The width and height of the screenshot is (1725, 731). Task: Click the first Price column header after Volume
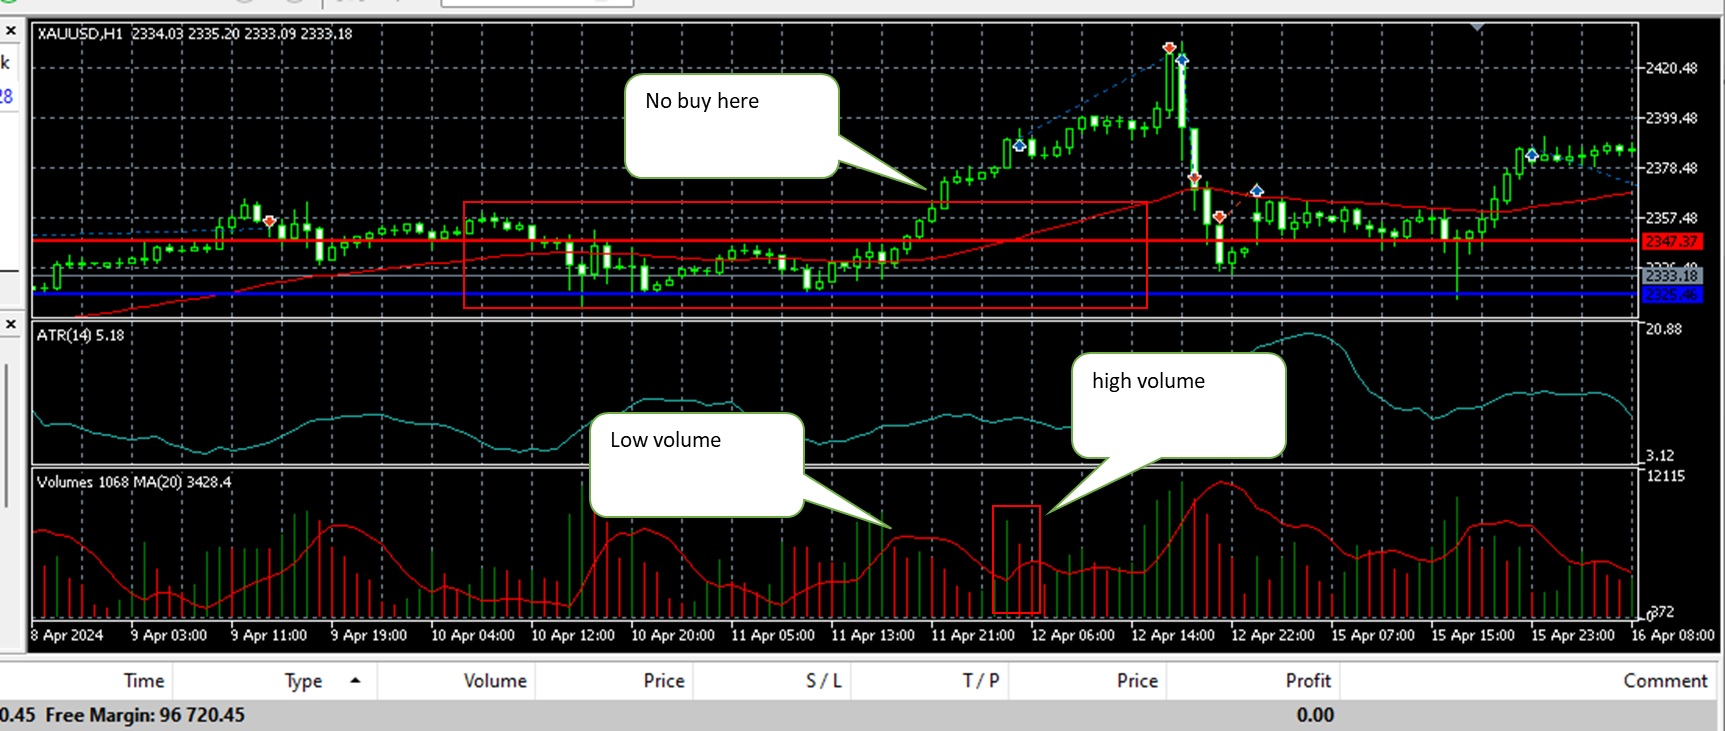coord(664,681)
